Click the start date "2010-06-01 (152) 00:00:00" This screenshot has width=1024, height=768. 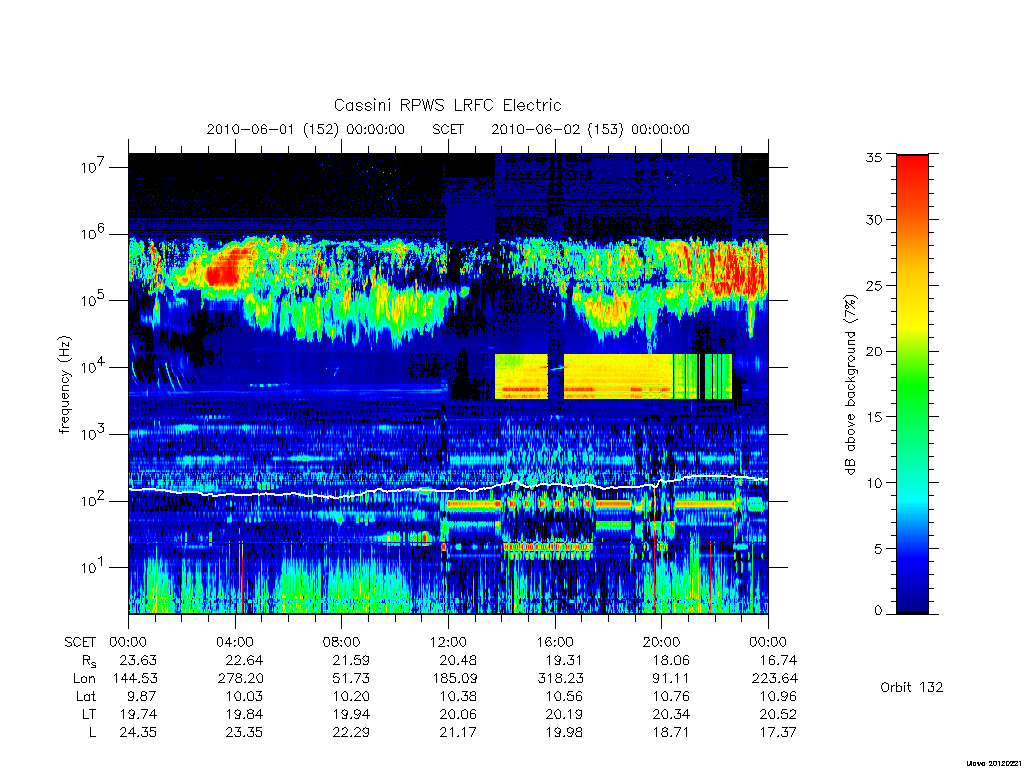point(306,129)
